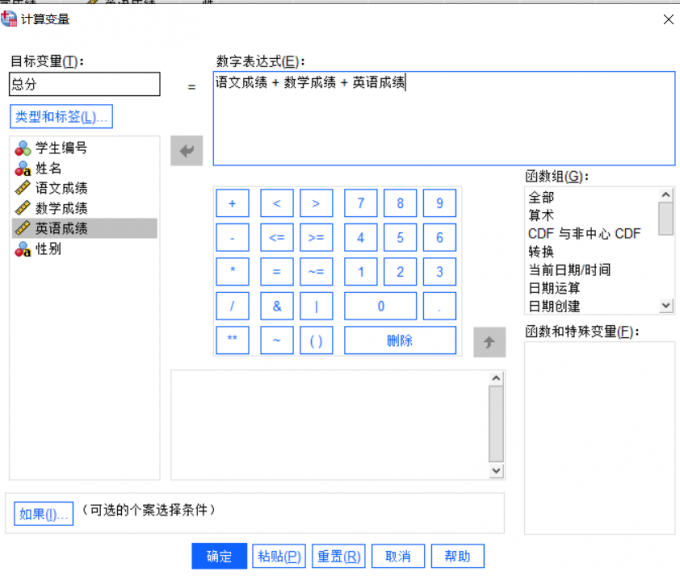Click the less-than-or-equal key
The image size is (680, 576).
(x=277, y=237)
